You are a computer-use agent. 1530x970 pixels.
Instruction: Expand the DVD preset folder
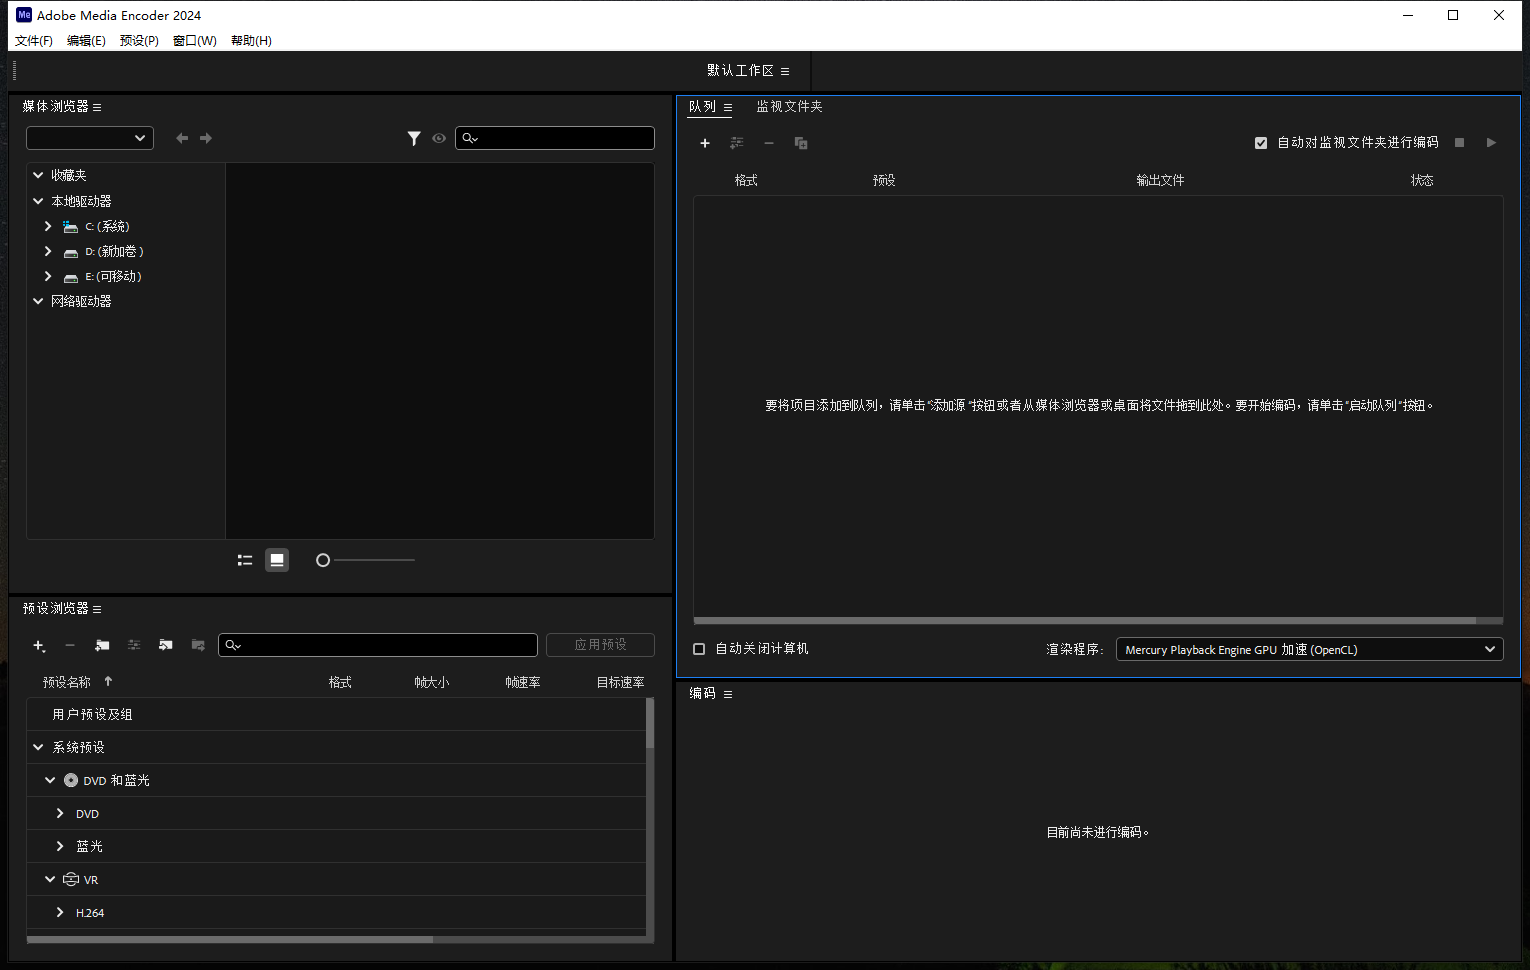pyautogui.click(x=60, y=813)
